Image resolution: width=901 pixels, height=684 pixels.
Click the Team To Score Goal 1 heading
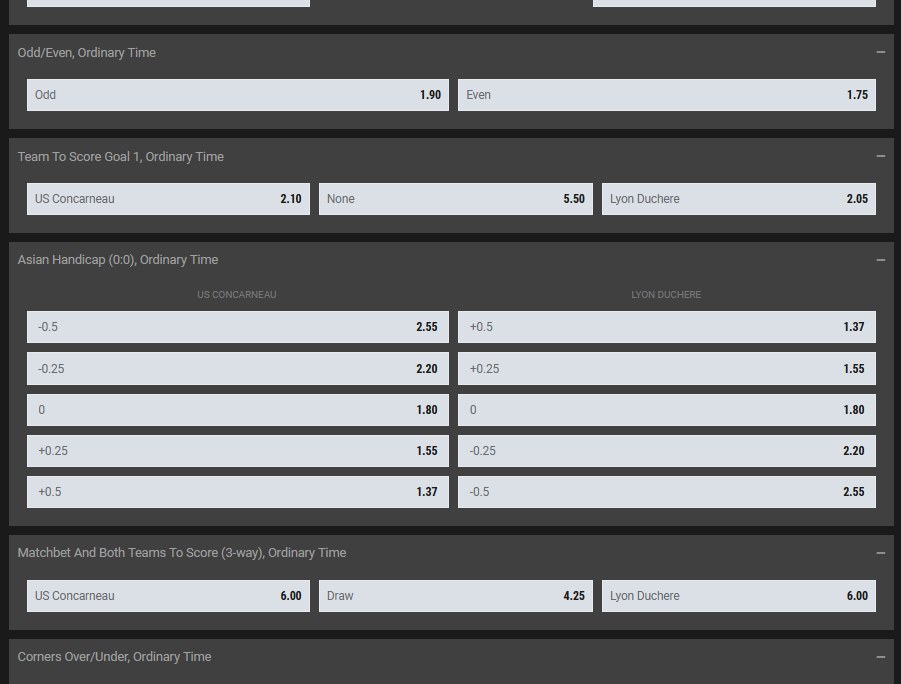coord(121,157)
